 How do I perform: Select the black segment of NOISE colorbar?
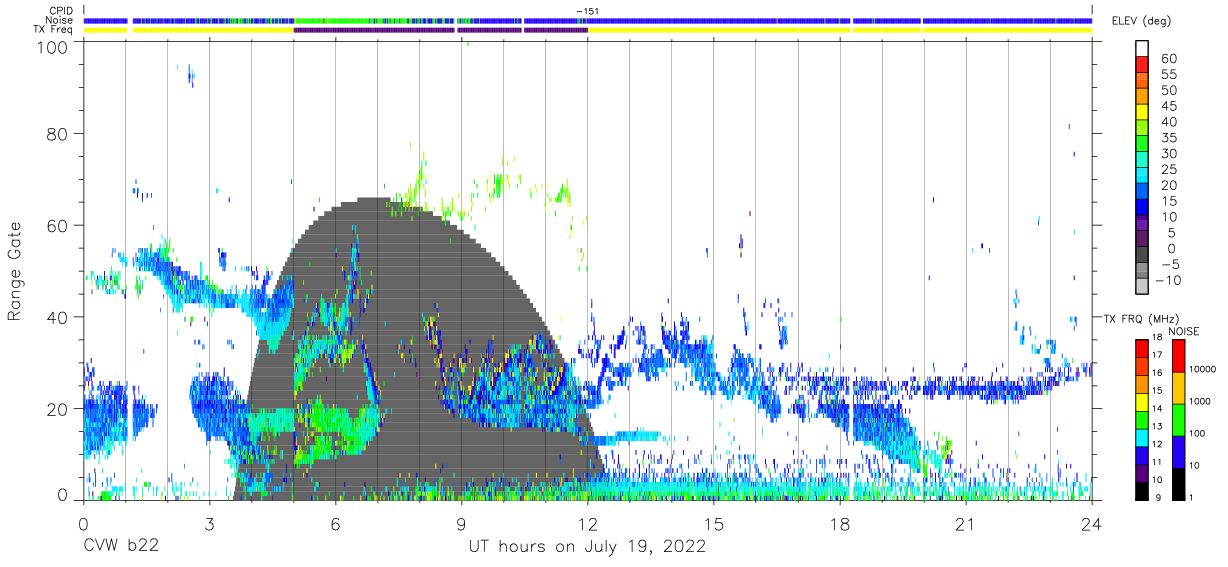1178,484
